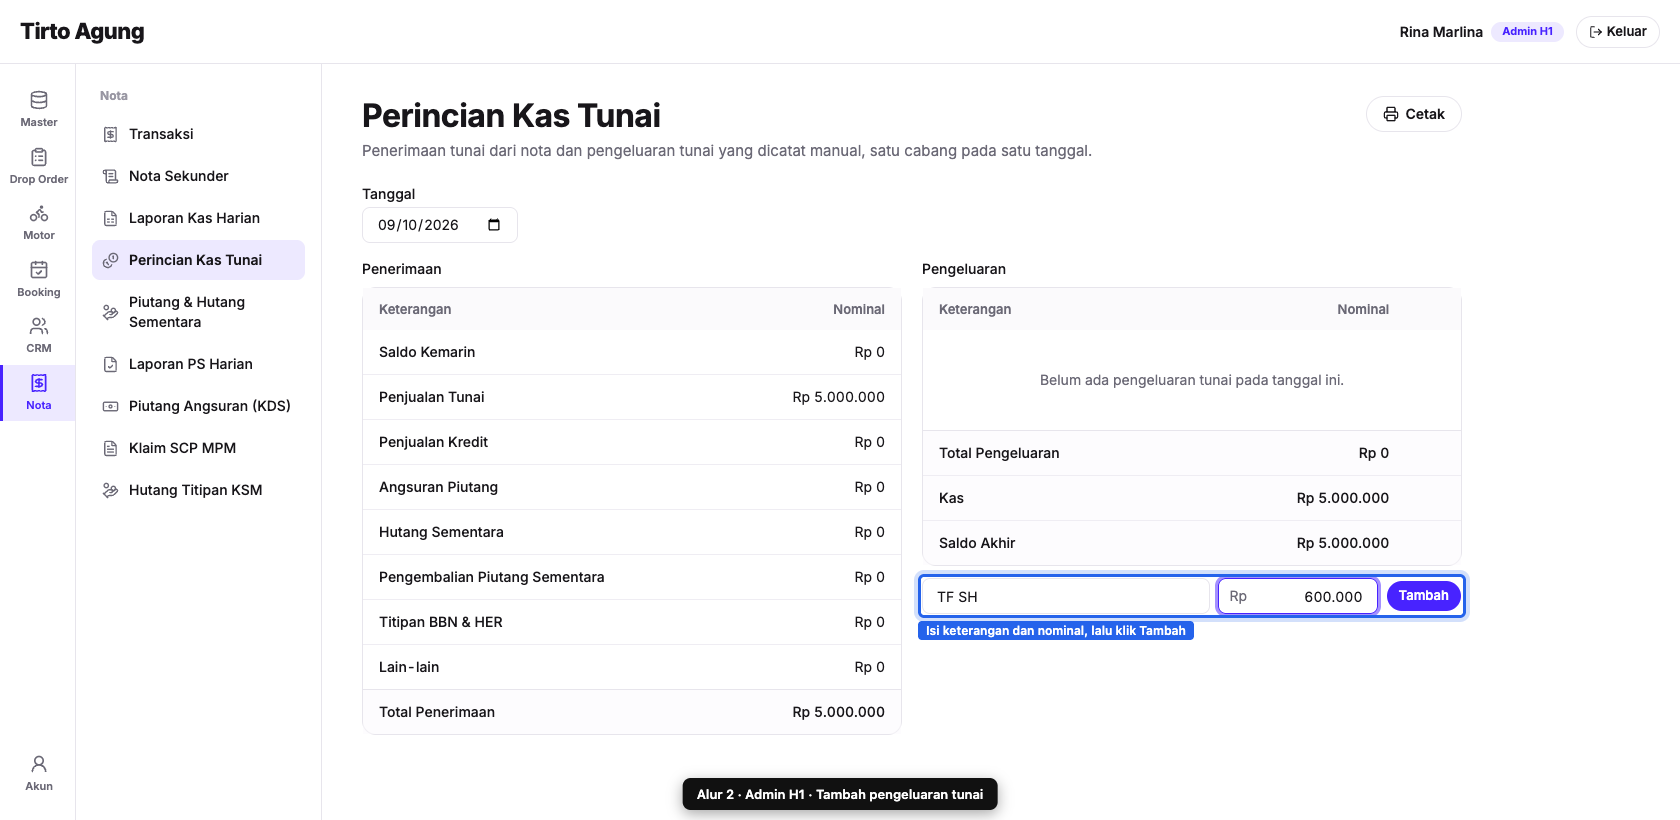Click the Cetak print button
Image resolution: width=1680 pixels, height=820 pixels.
[1413, 114]
